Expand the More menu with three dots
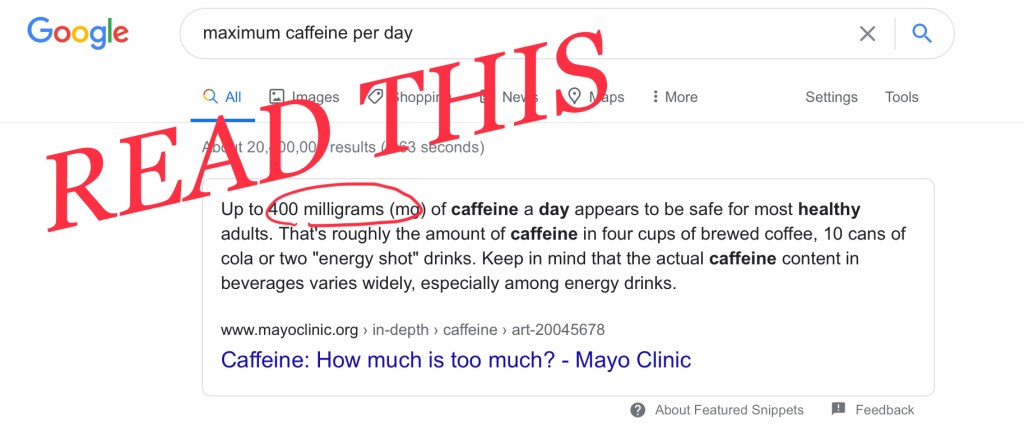This screenshot has width=1024, height=429. [x=674, y=97]
